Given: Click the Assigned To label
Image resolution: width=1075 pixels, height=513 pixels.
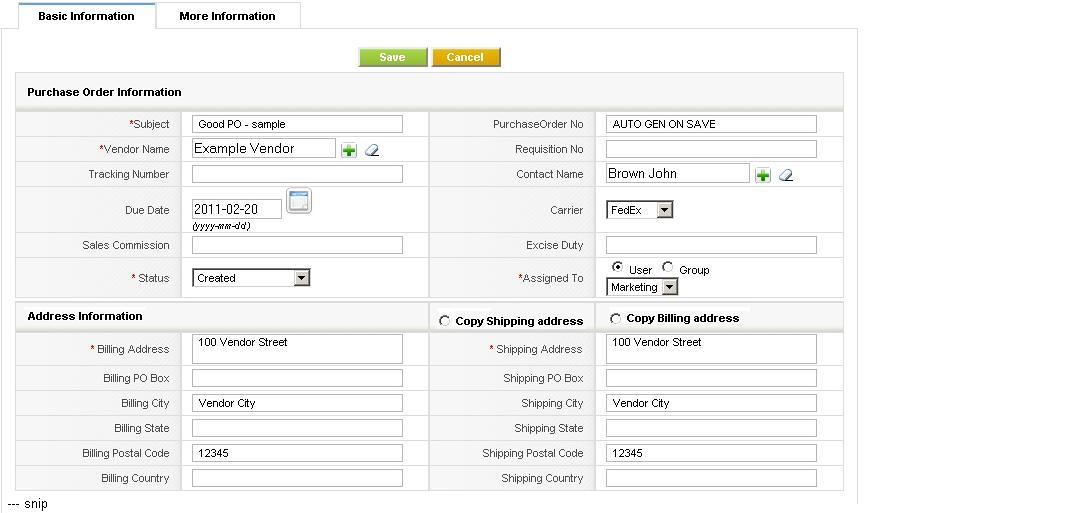Looking at the screenshot, I should pos(551,278).
